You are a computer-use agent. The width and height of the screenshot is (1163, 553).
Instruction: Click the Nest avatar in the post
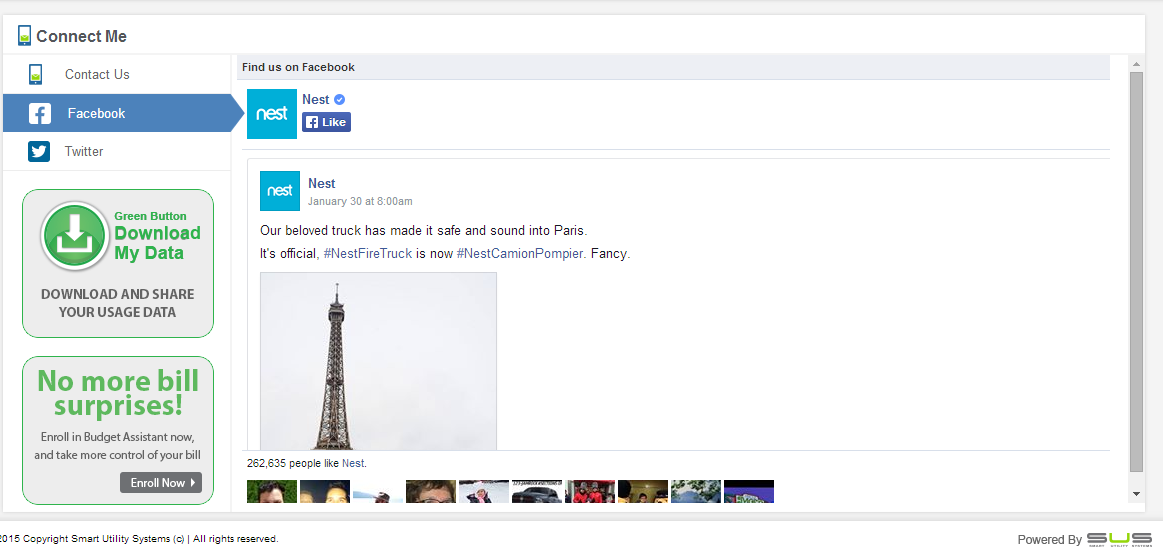280,191
